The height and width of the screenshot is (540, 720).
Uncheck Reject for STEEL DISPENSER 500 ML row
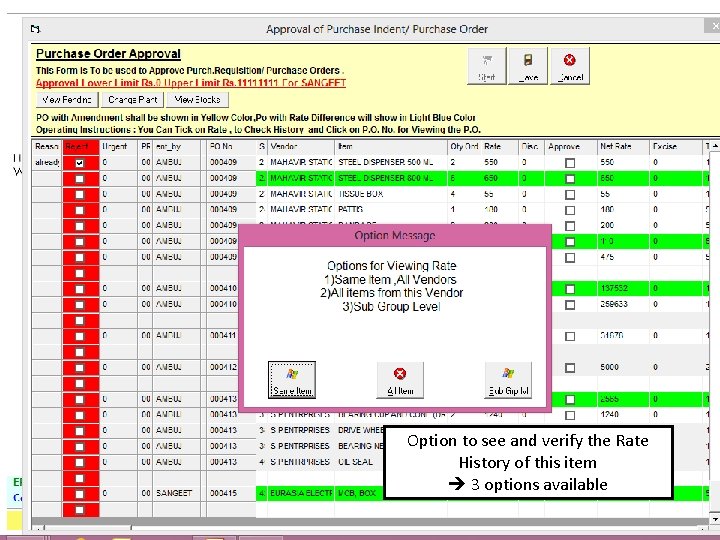79,163
